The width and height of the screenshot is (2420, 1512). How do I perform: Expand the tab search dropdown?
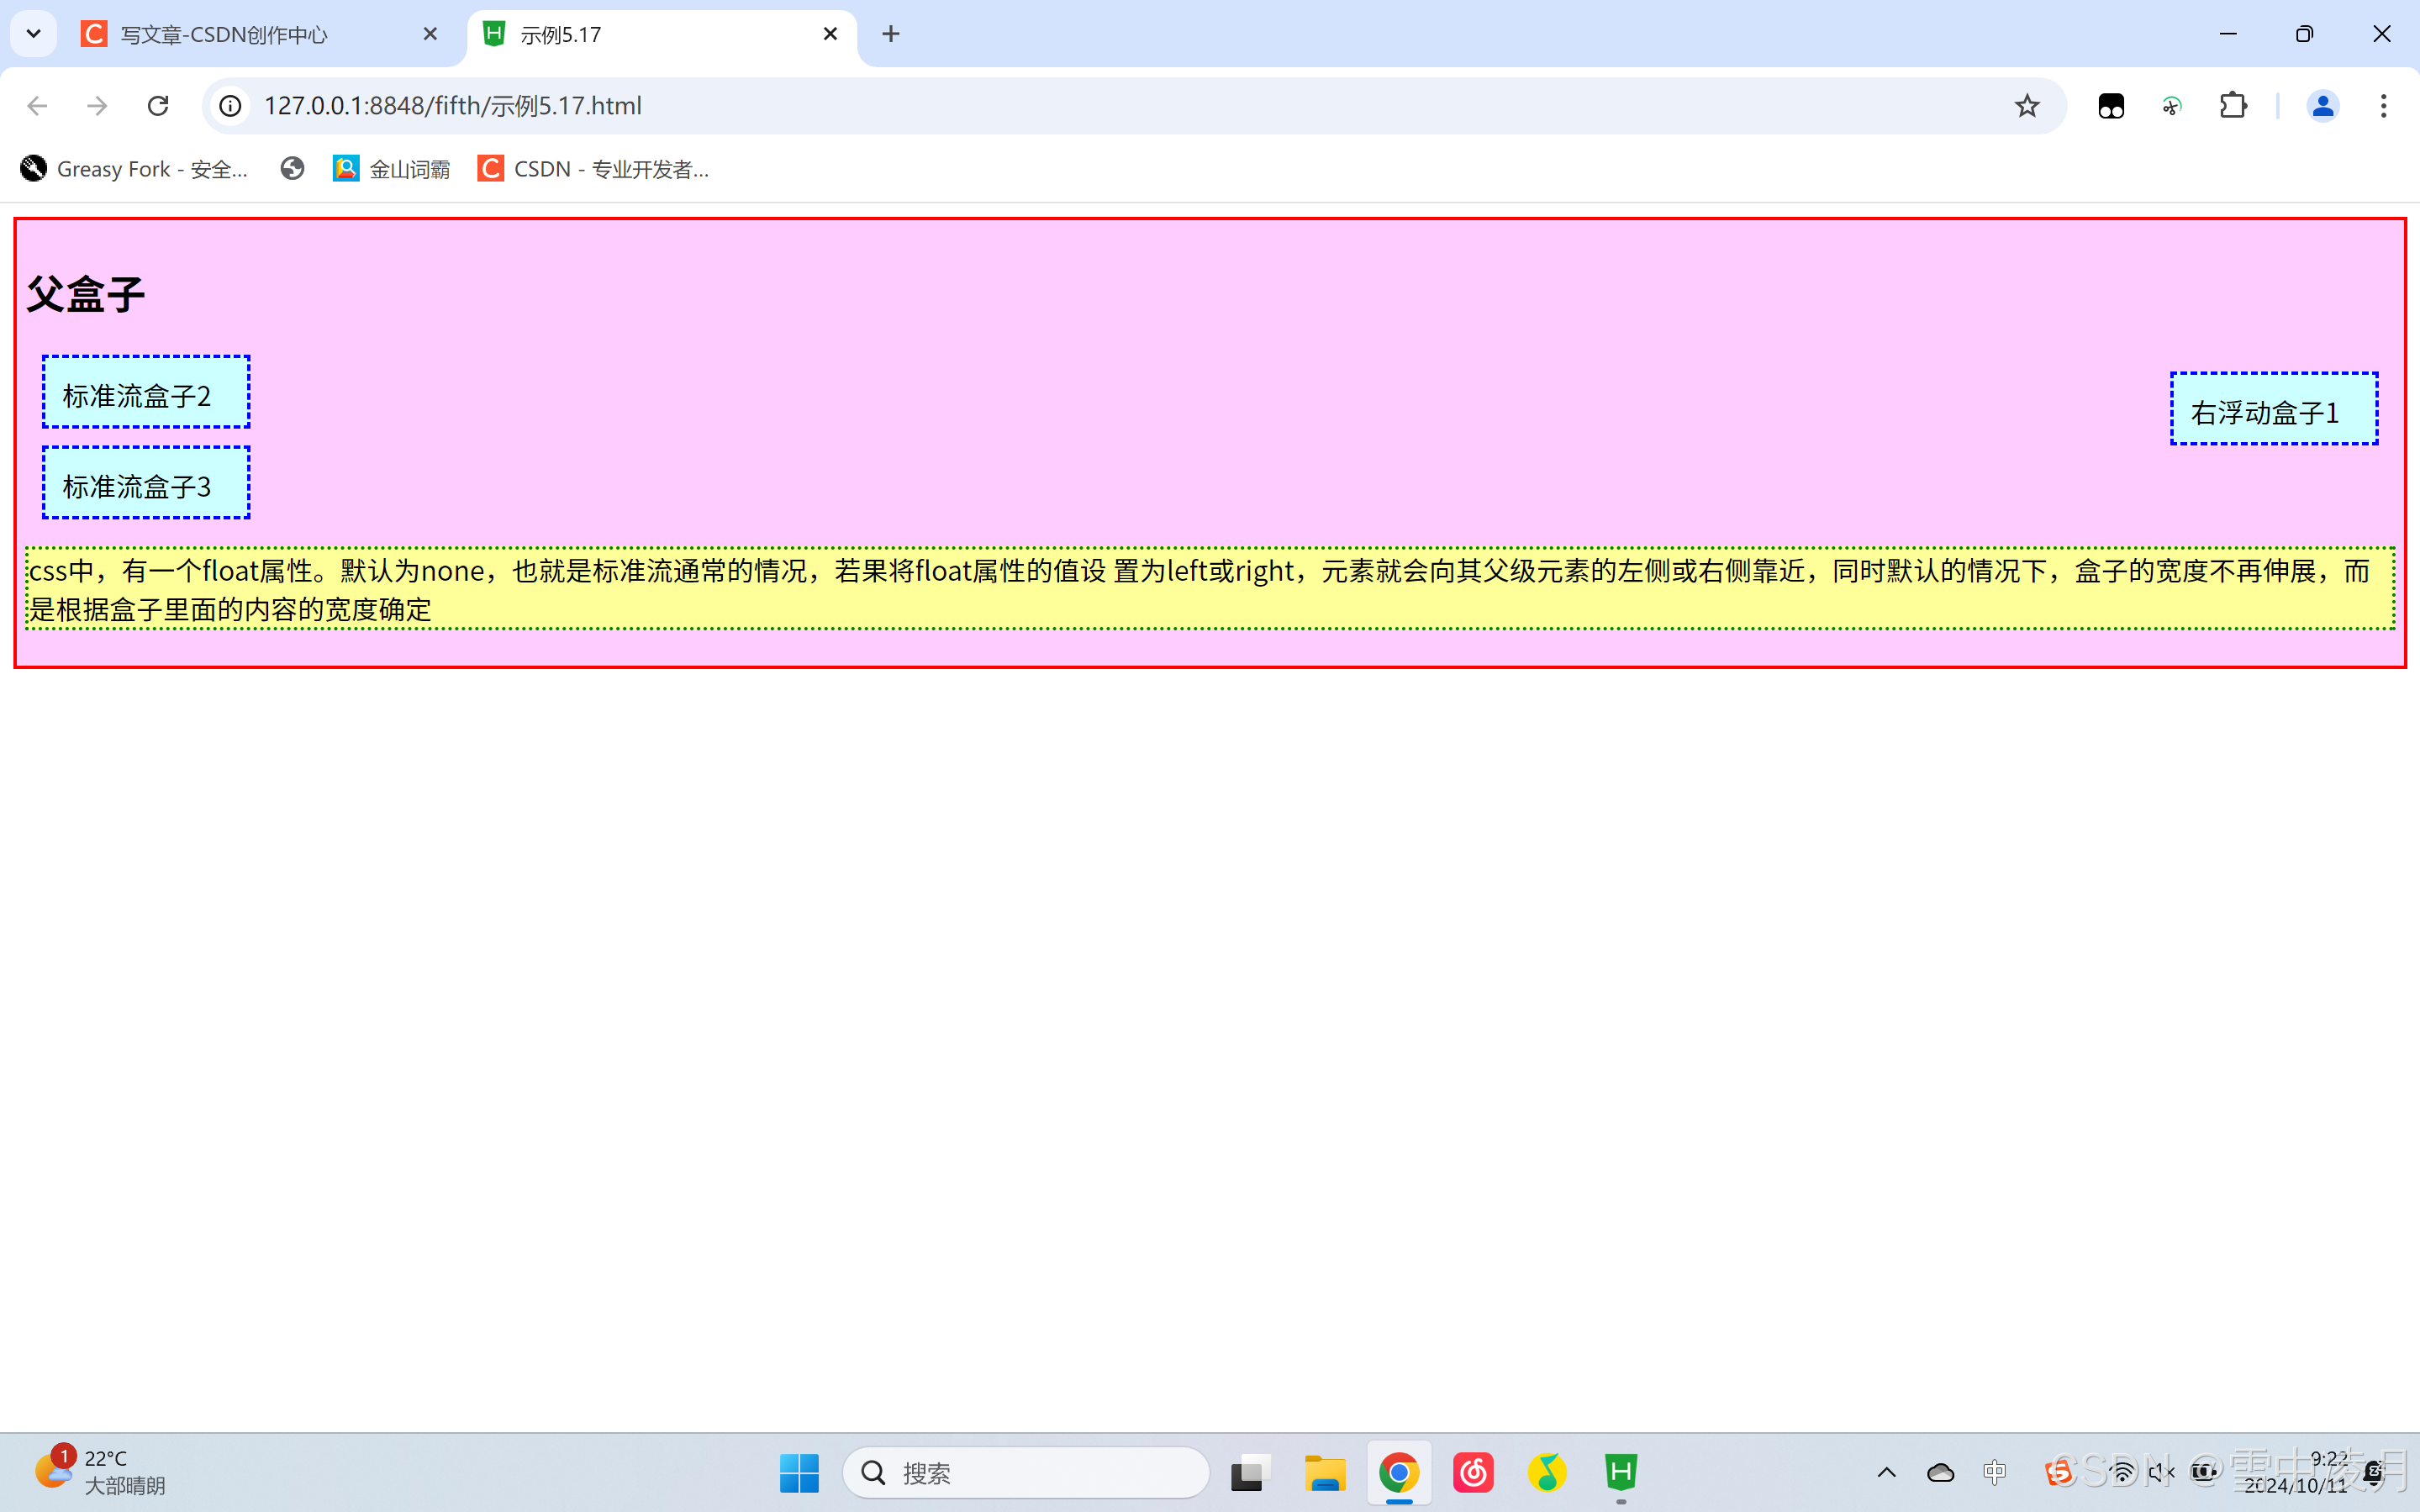[x=34, y=34]
